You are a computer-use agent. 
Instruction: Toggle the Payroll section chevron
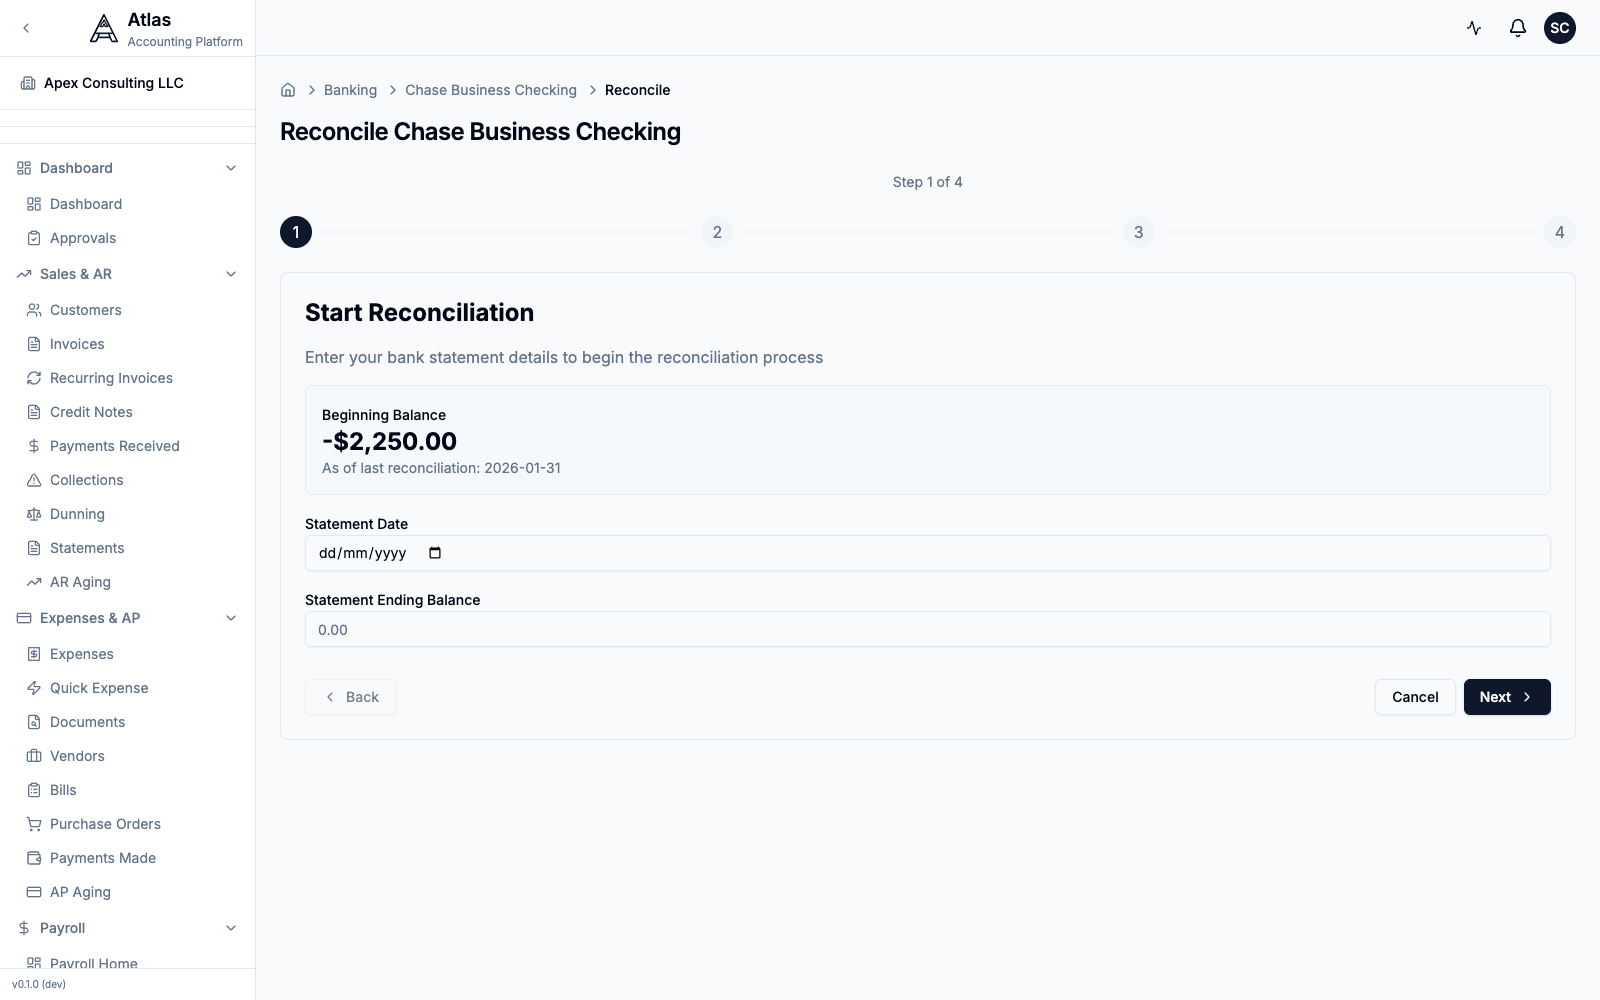pos(231,928)
